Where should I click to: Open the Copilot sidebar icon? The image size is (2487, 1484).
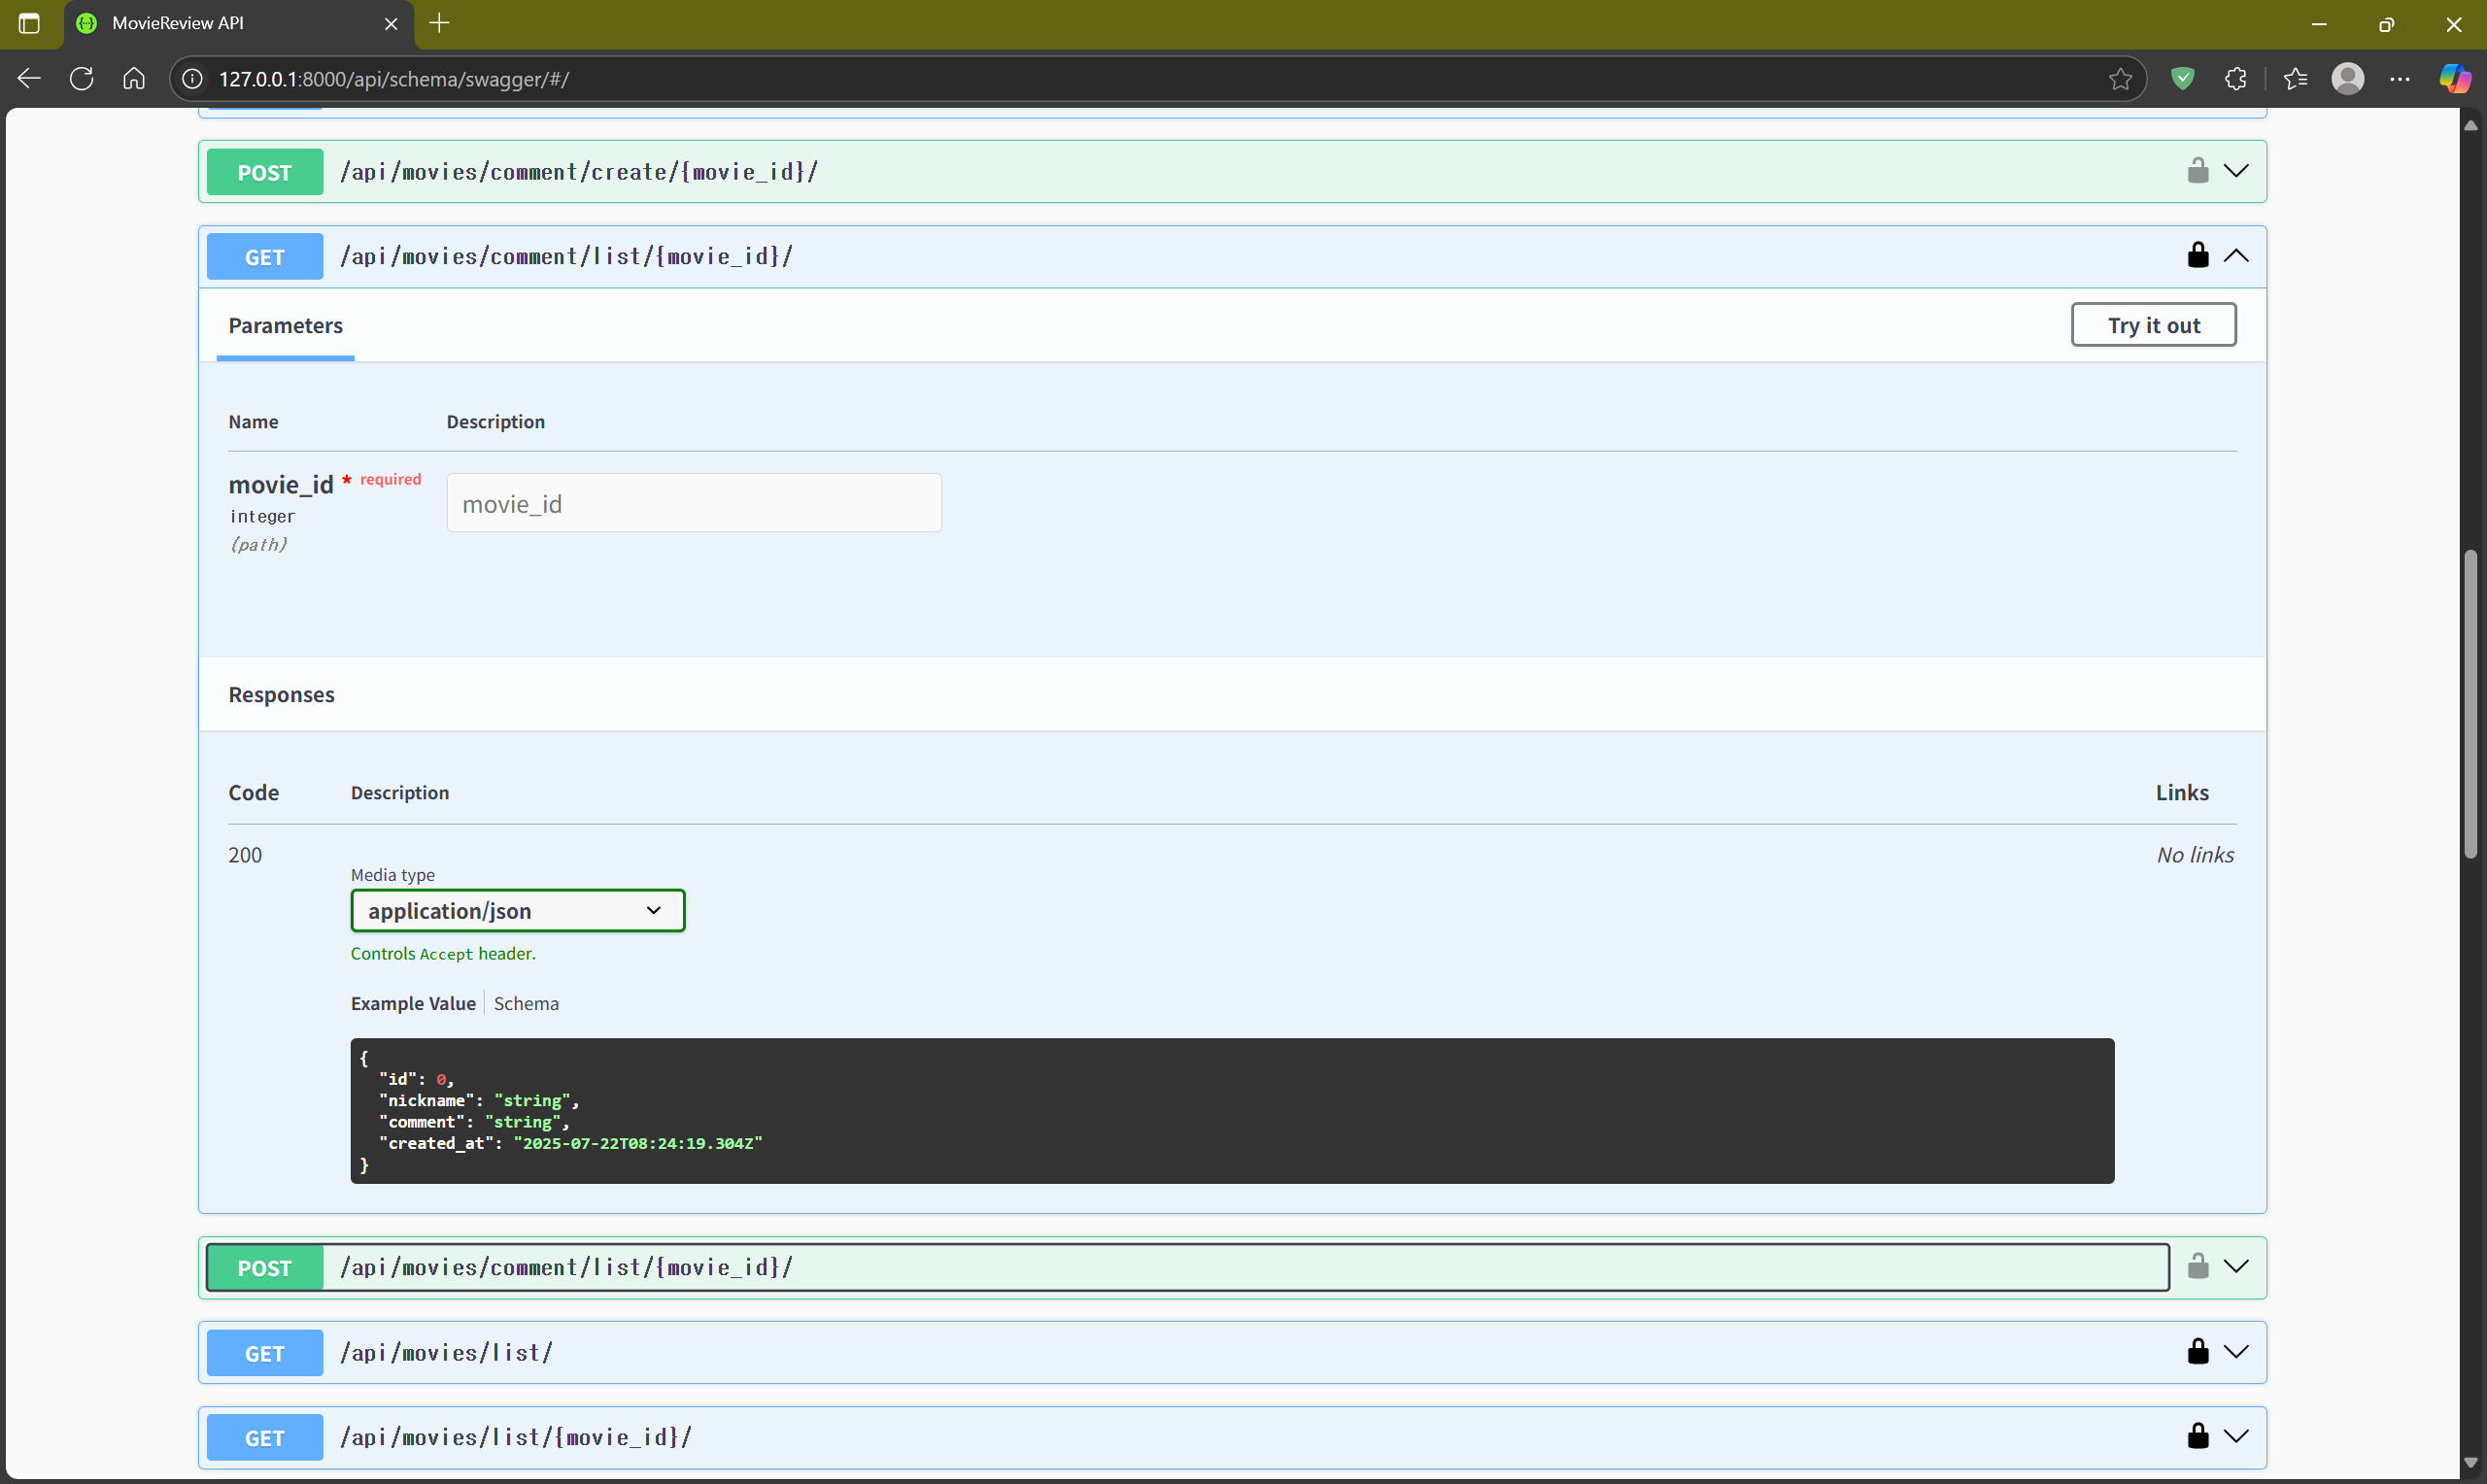[2454, 79]
